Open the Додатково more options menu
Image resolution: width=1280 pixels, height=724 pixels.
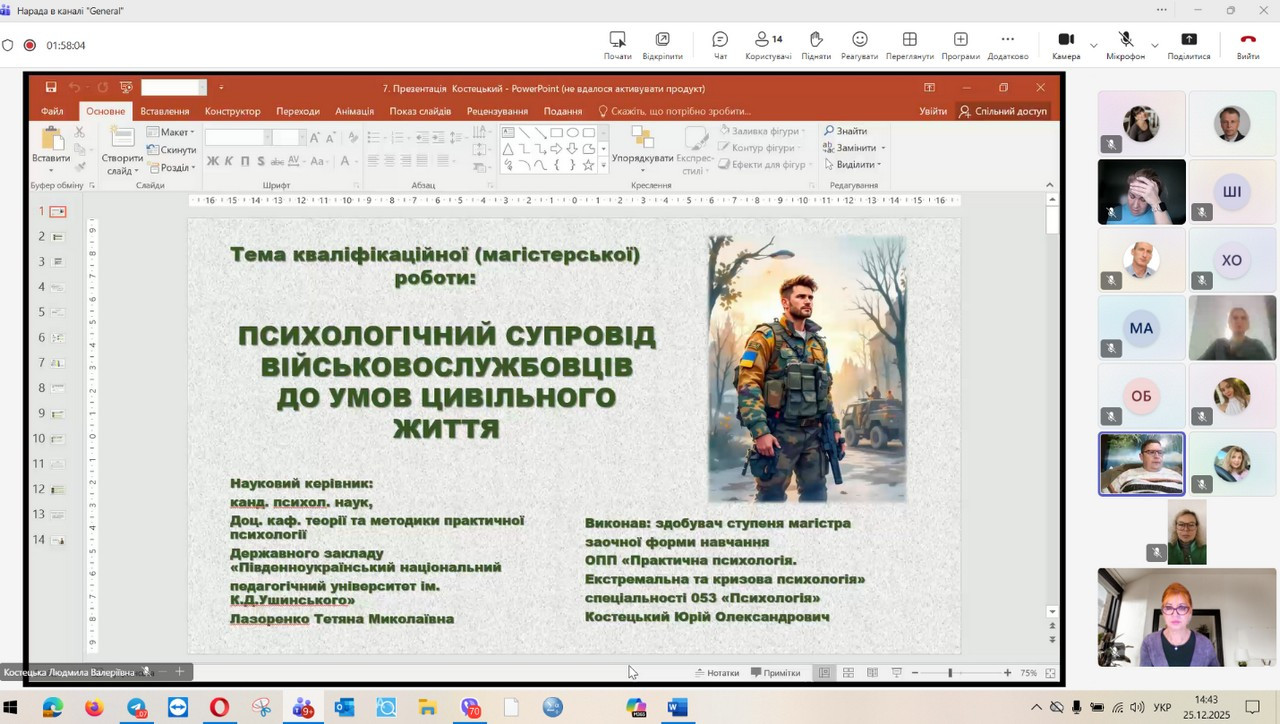pyautogui.click(x=1007, y=44)
